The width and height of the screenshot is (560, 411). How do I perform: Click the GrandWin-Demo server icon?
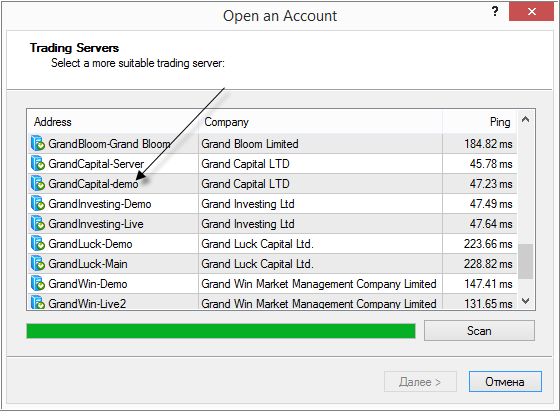point(38,284)
